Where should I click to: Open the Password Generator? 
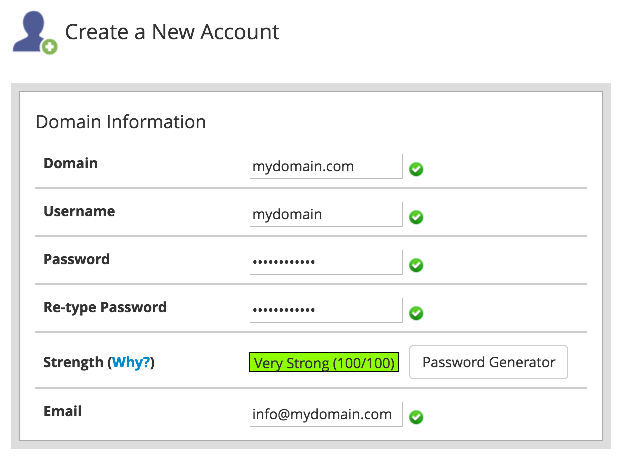pos(488,362)
